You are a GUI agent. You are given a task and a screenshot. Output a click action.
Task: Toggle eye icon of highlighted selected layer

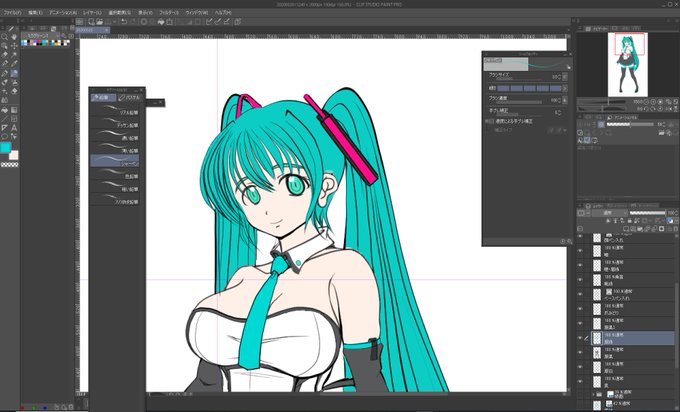tap(580, 338)
